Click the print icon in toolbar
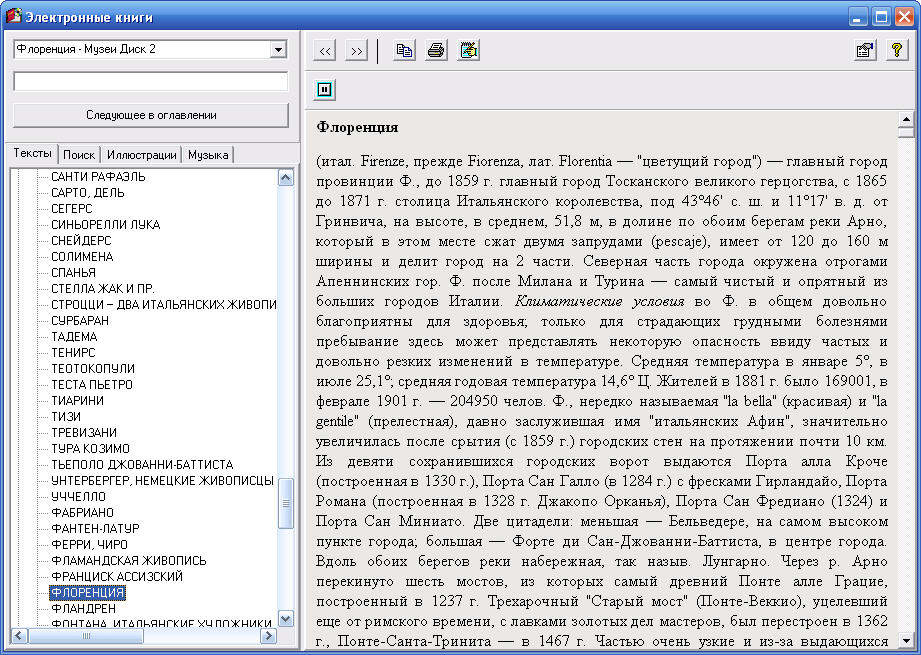 (x=436, y=51)
